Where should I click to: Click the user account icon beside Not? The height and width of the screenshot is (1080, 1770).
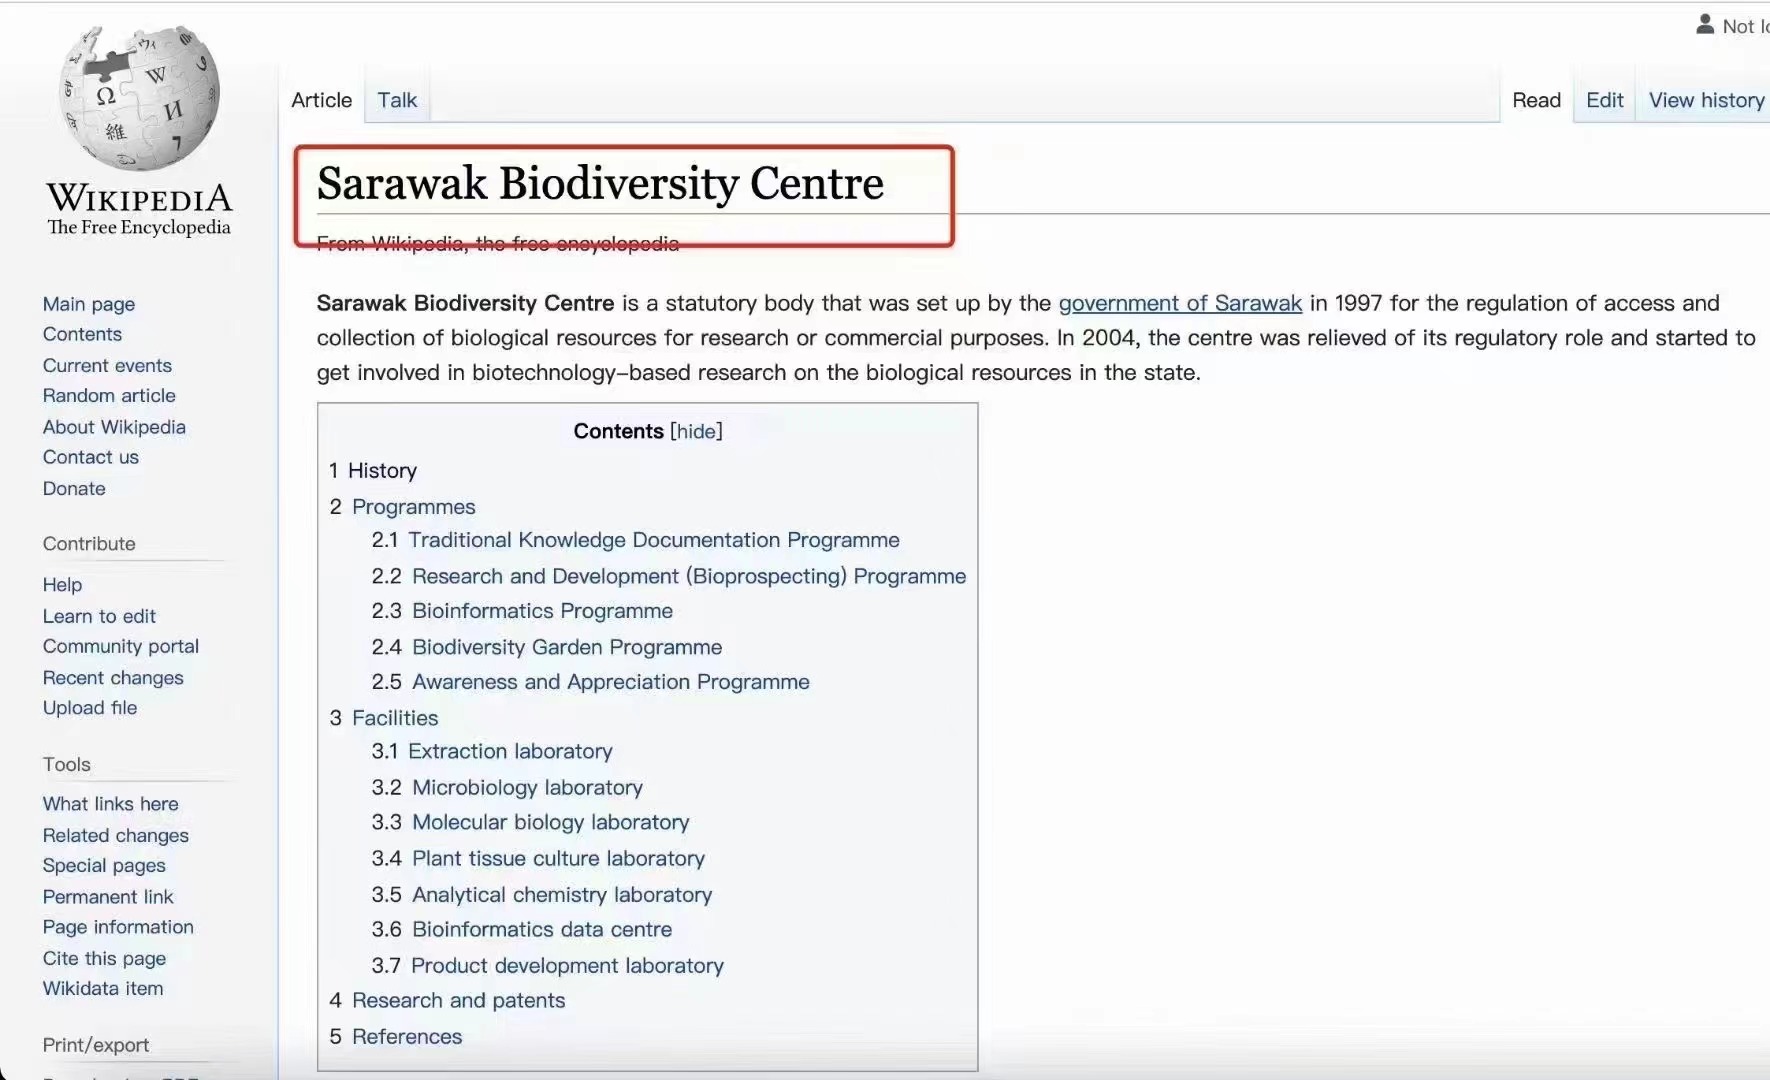[1705, 24]
